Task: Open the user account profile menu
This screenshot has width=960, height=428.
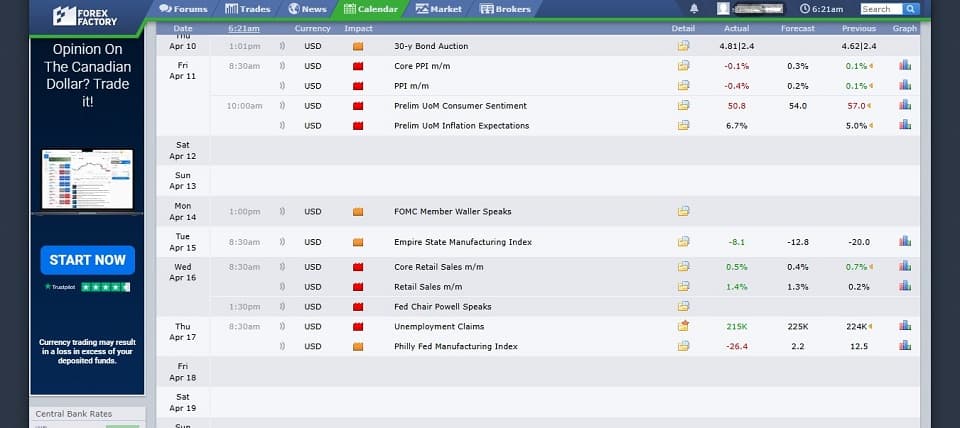Action: click(x=751, y=9)
